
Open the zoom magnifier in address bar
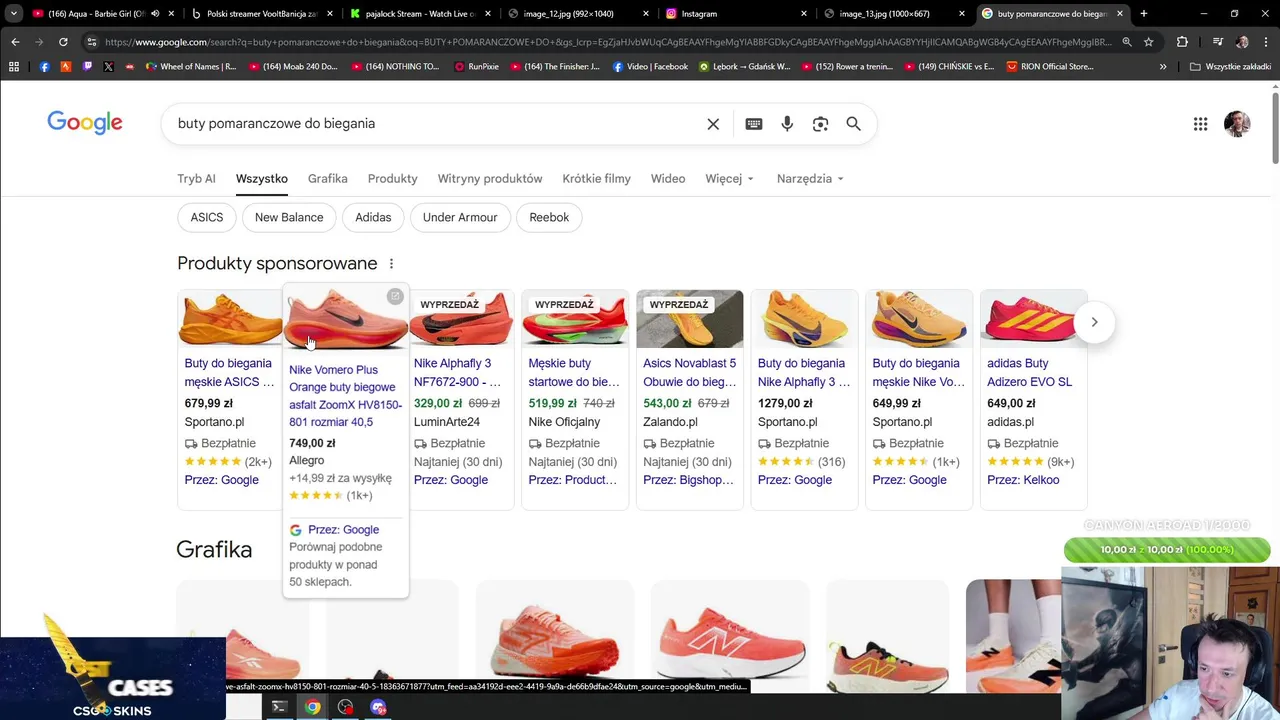pos(1127,42)
